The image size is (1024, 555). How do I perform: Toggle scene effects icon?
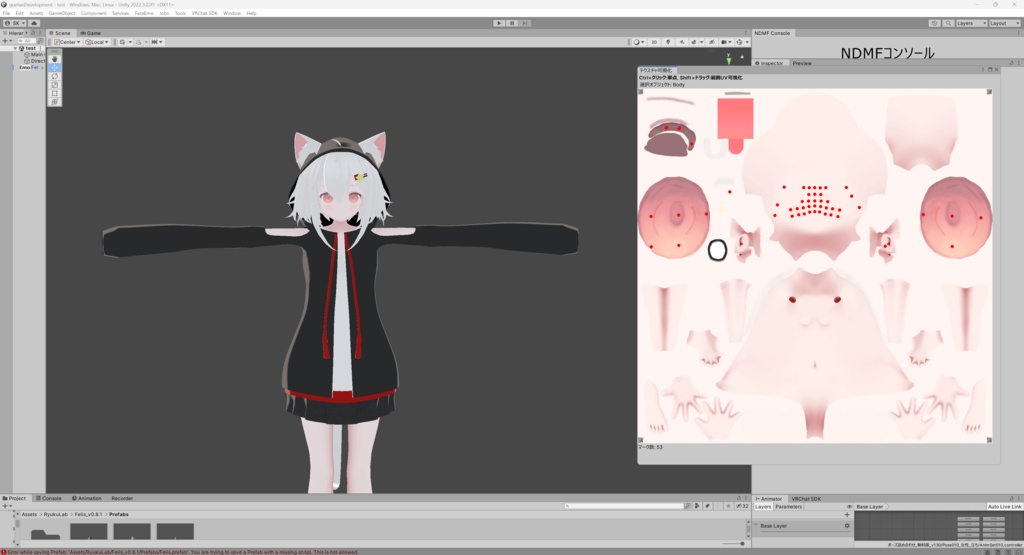pos(695,42)
